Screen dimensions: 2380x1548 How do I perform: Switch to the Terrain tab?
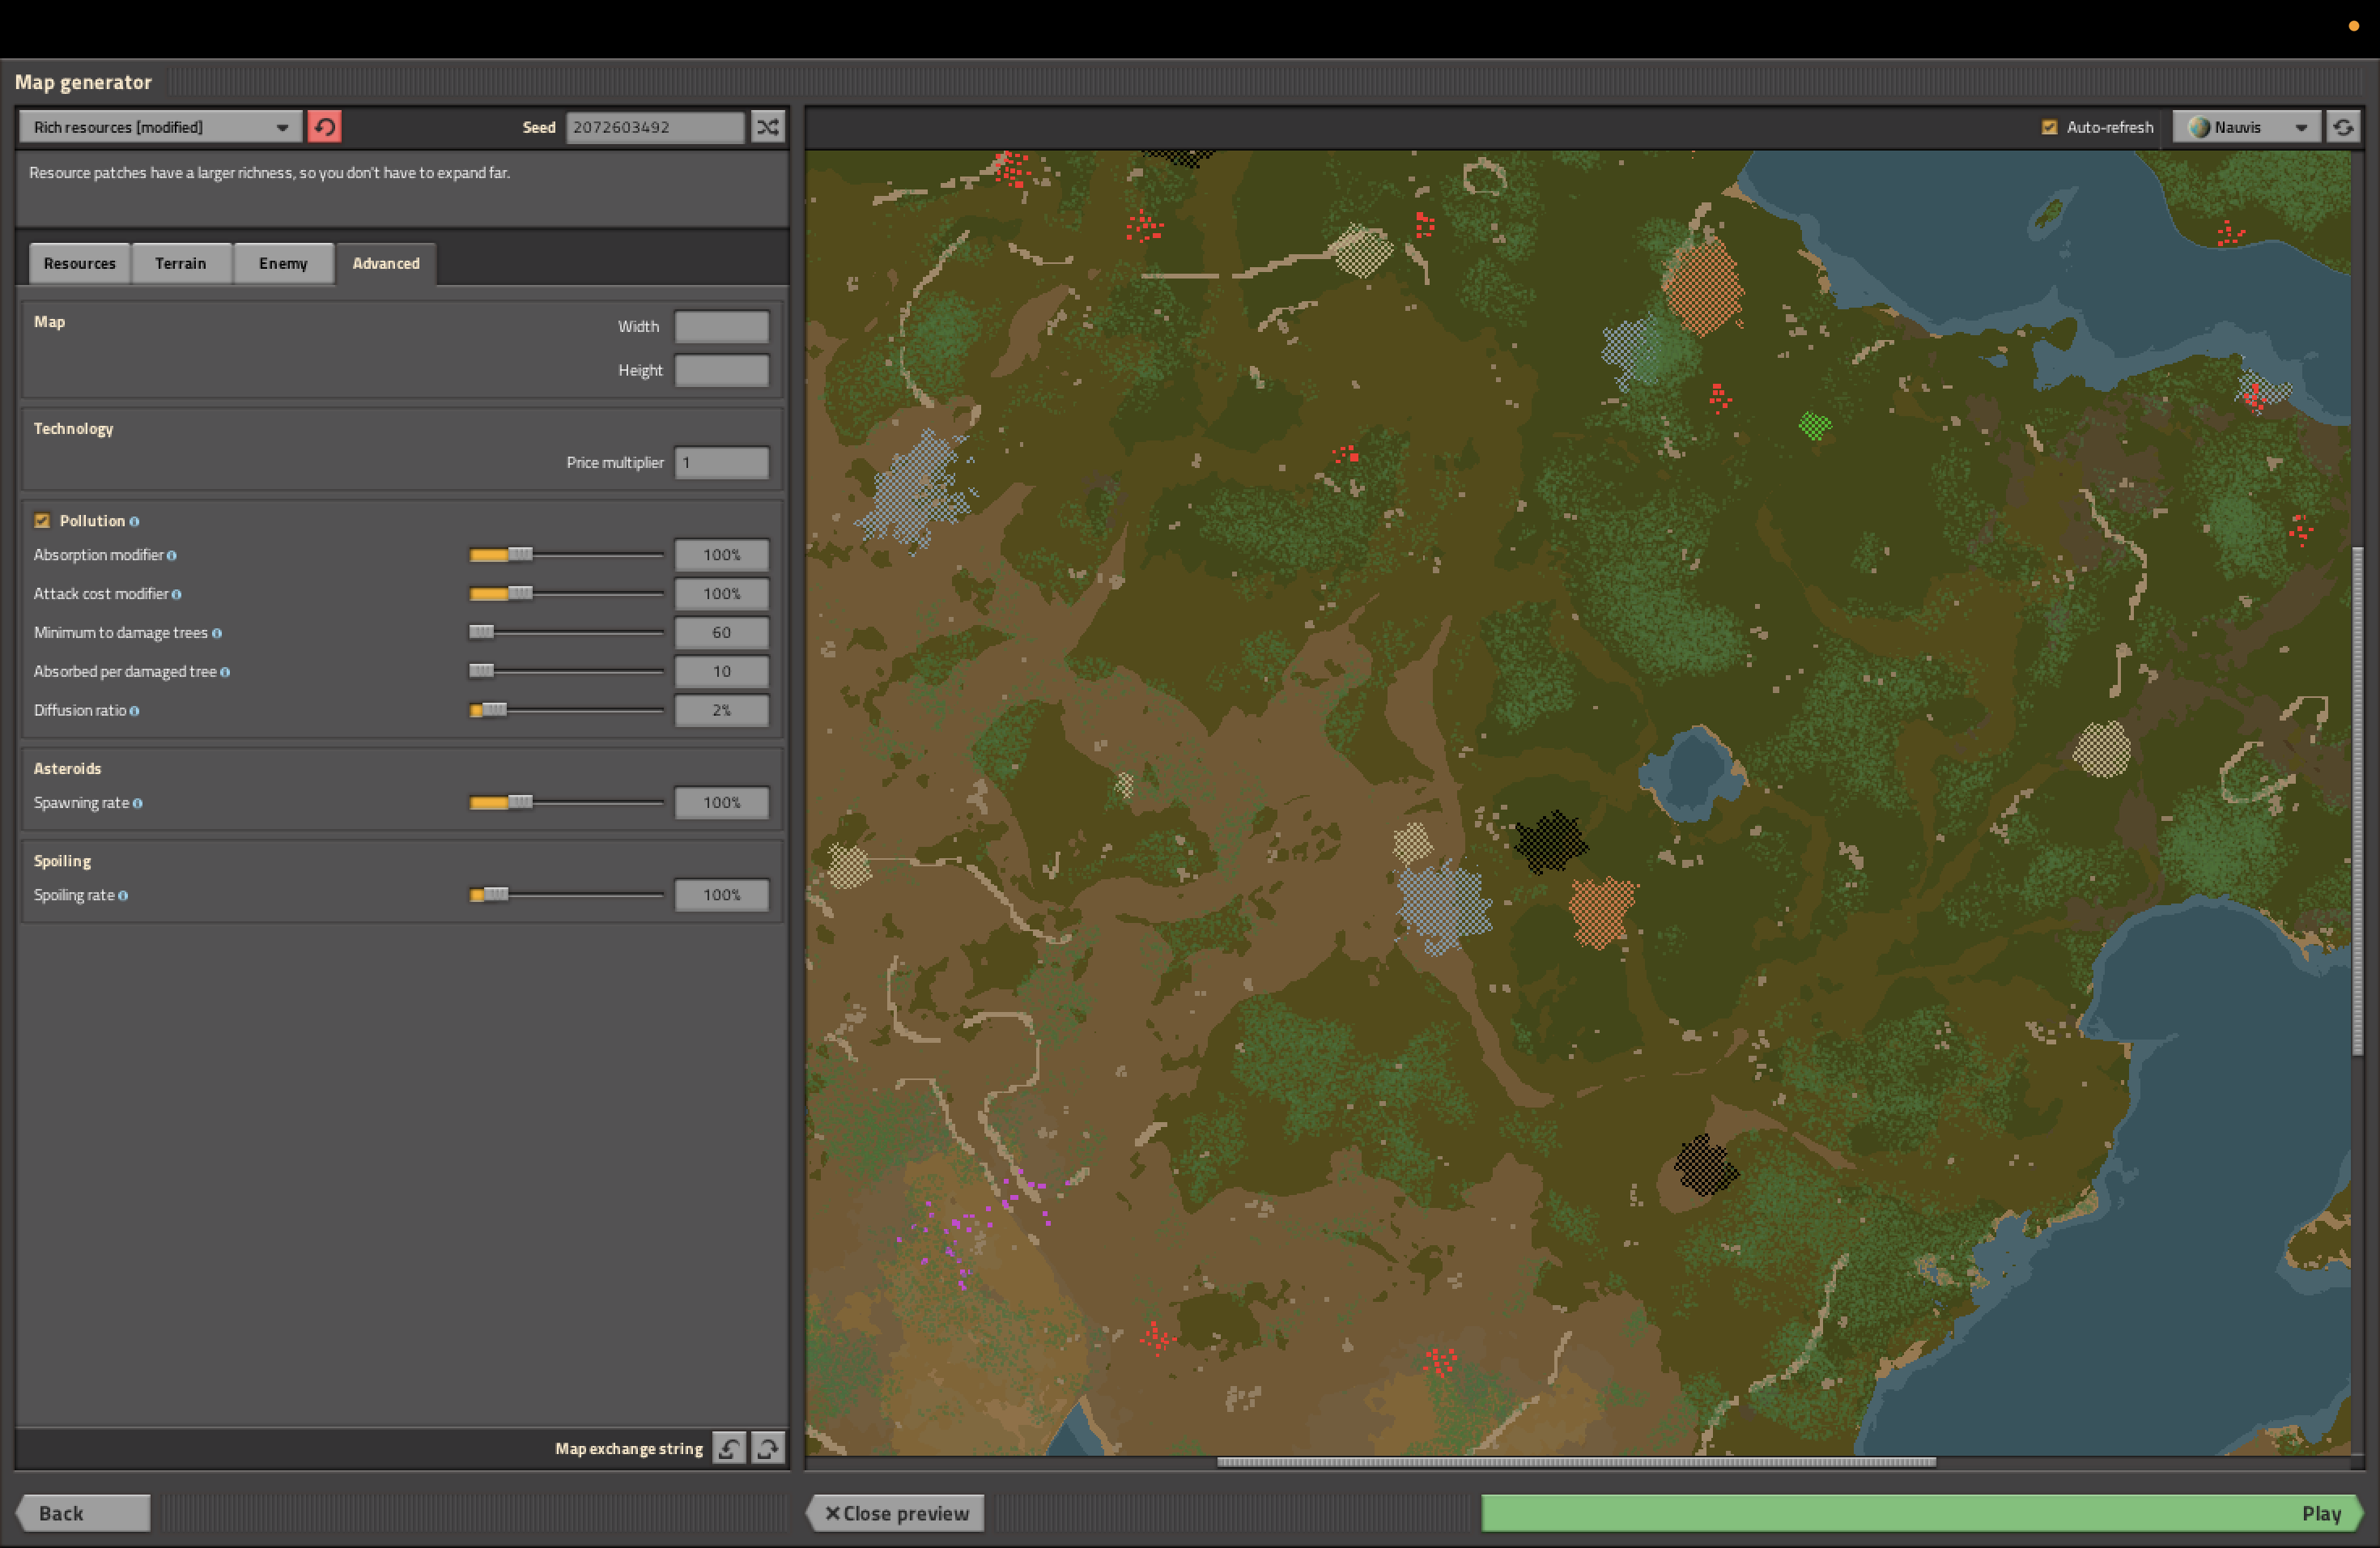181,264
